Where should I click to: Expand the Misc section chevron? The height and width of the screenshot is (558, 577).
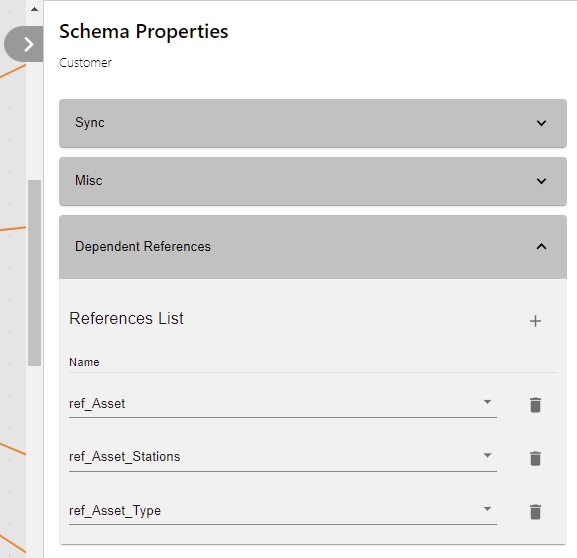[x=541, y=181]
